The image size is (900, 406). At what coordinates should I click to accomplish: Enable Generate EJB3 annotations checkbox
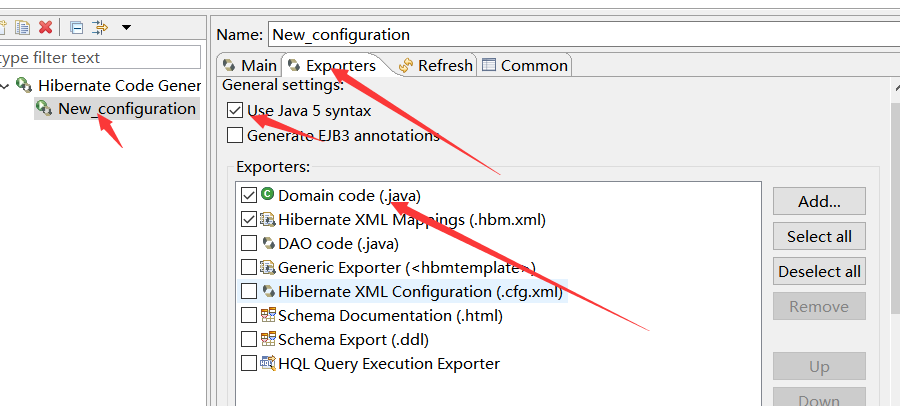point(235,136)
